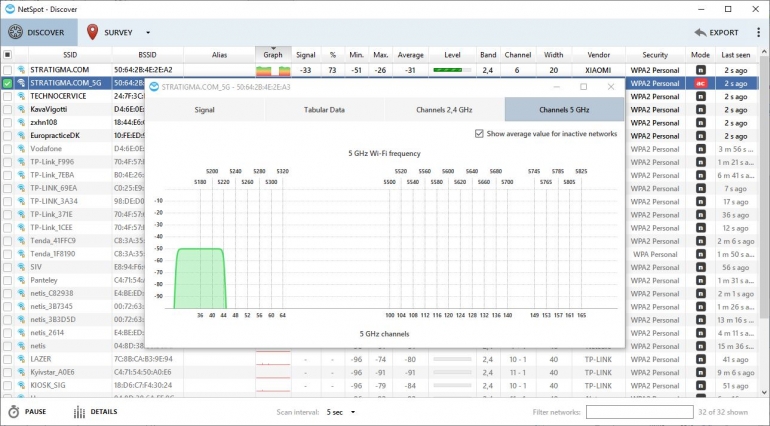
Task: Click the signal graph thumbnail for LAZER
Action: [x=273, y=359]
